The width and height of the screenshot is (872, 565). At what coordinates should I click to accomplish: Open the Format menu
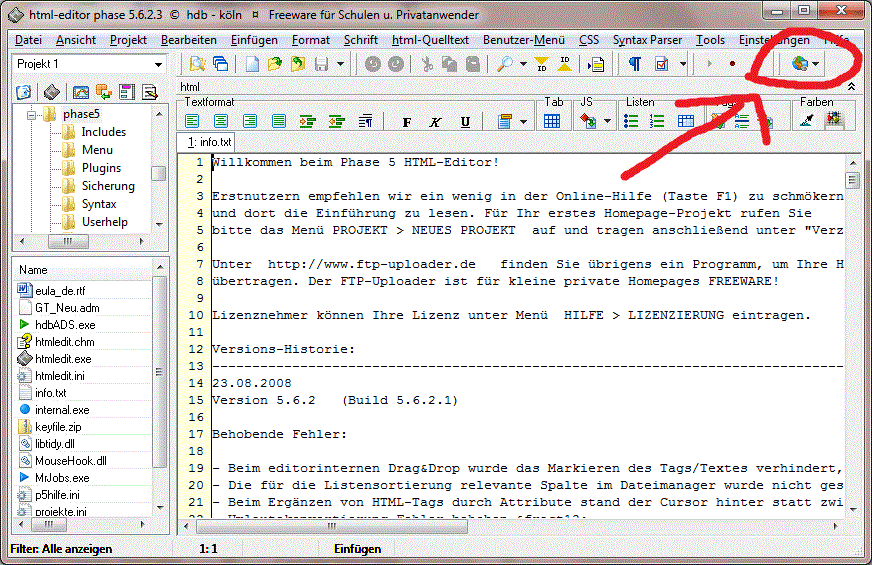[311, 40]
